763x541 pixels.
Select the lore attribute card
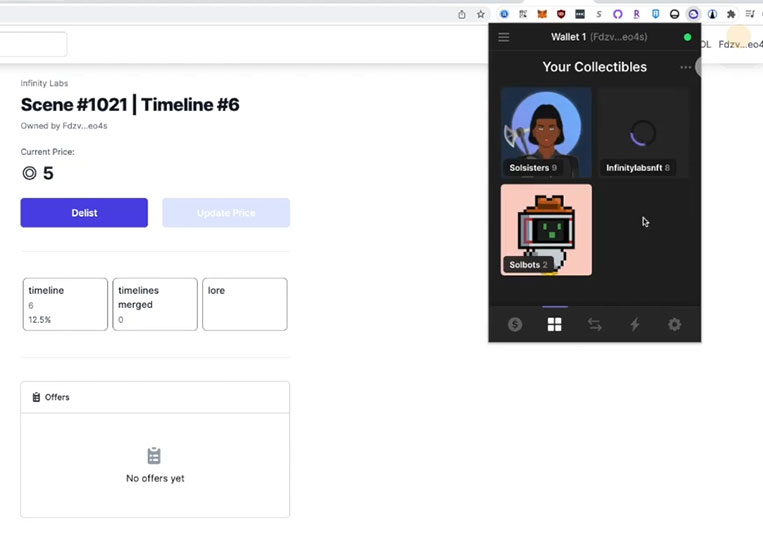245,304
